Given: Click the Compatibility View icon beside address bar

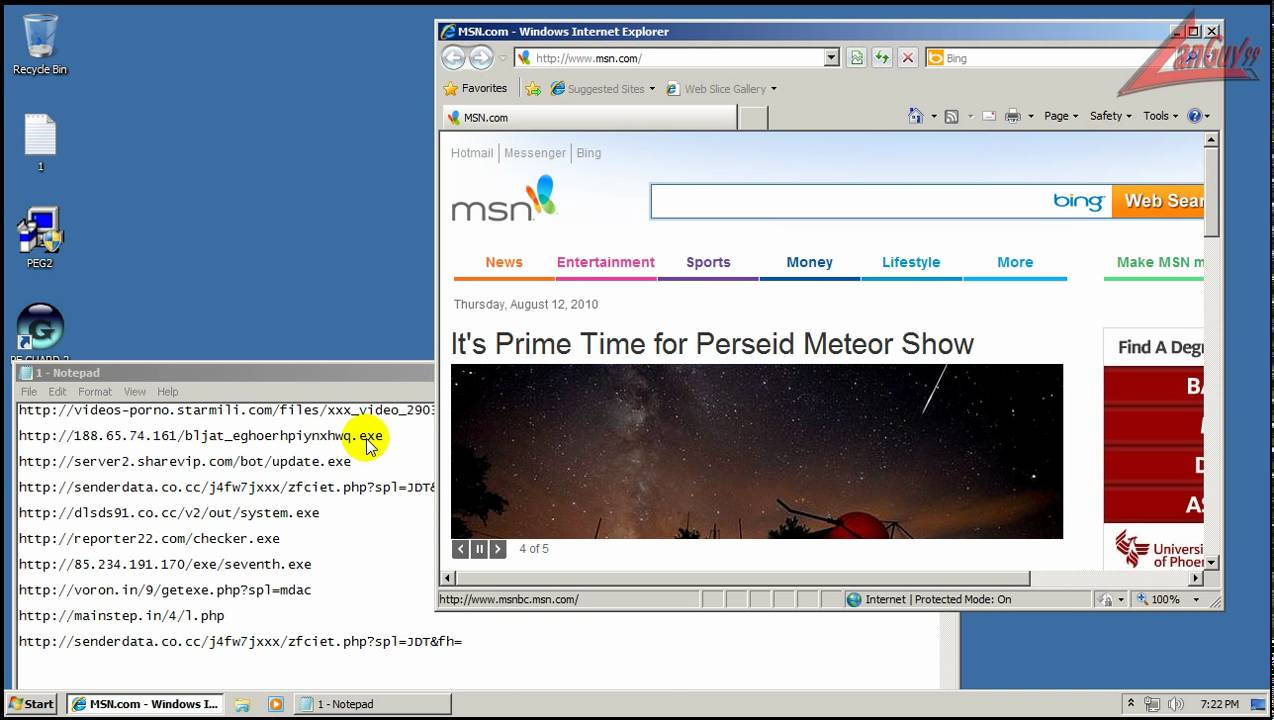Looking at the screenshot, I should (x=857, y=58).
